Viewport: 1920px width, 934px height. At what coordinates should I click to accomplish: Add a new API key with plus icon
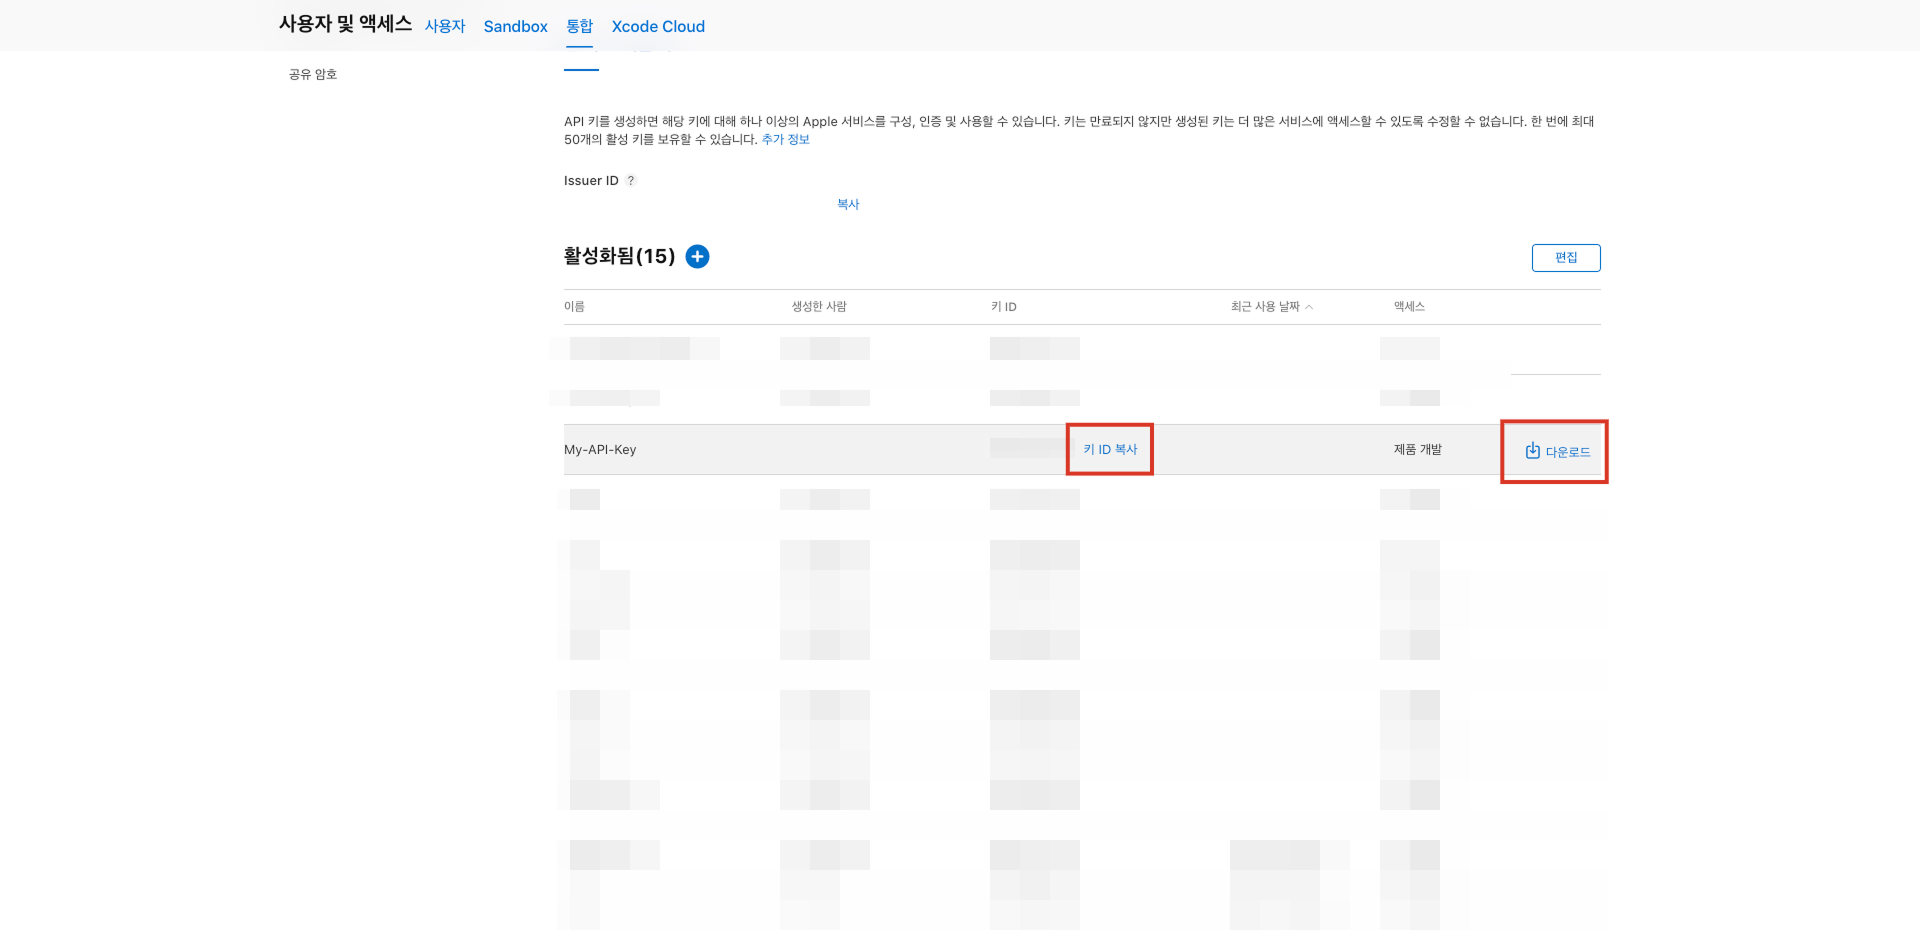[697, 257]
